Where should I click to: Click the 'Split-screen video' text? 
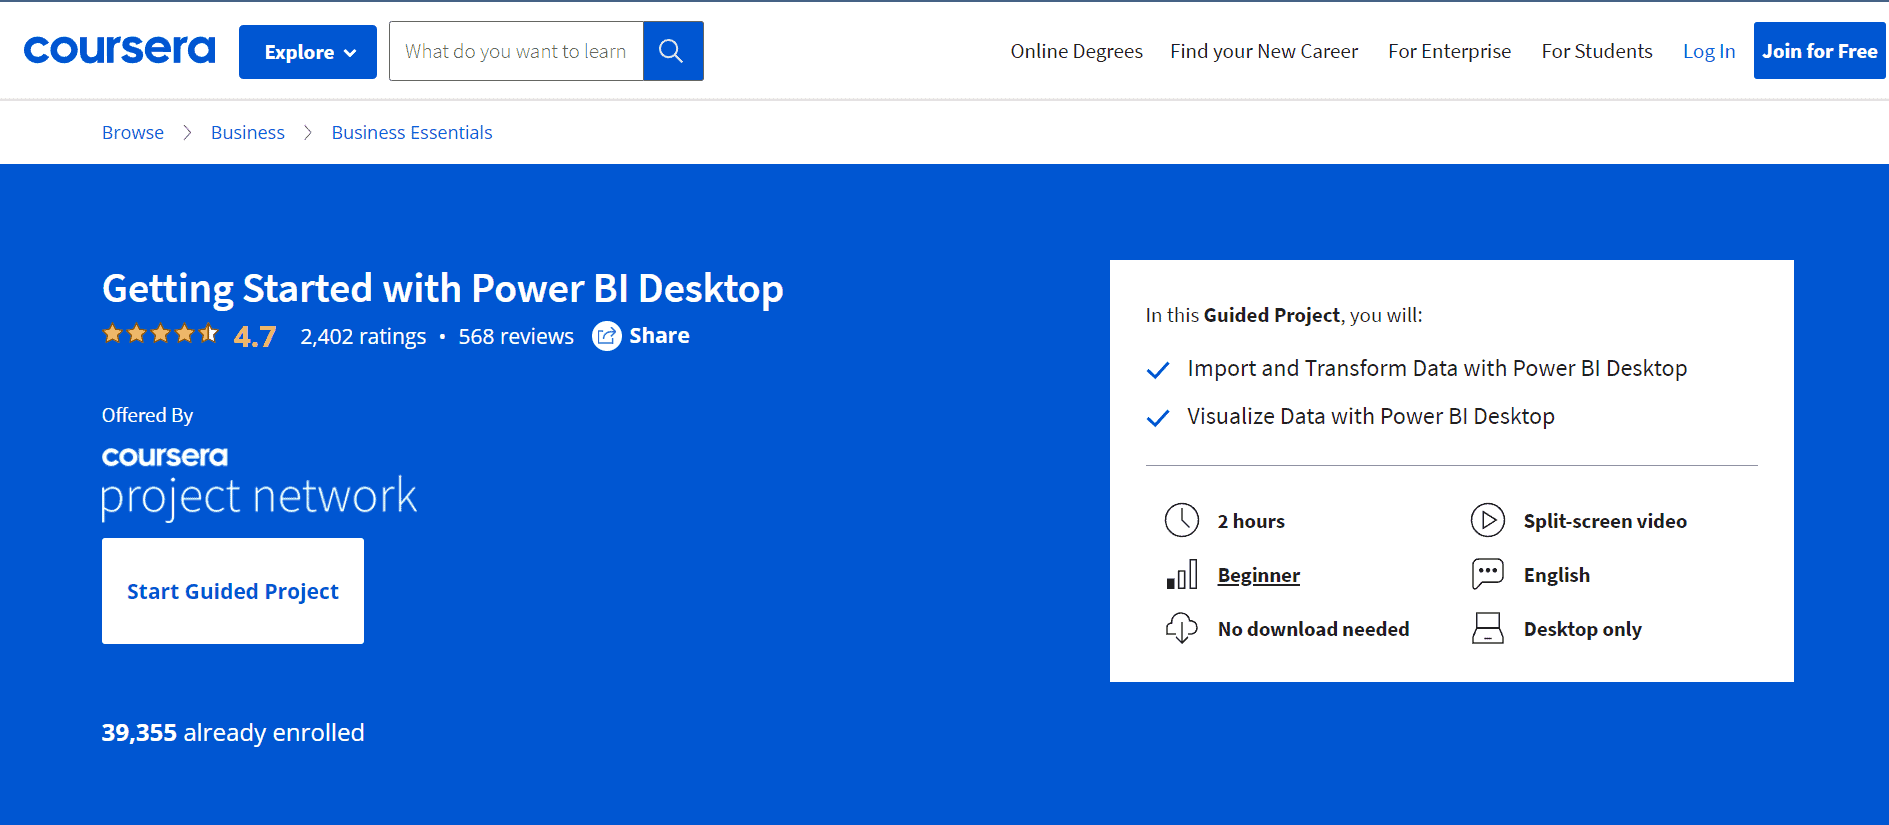pyautogui.click(x=1605, y=521)
